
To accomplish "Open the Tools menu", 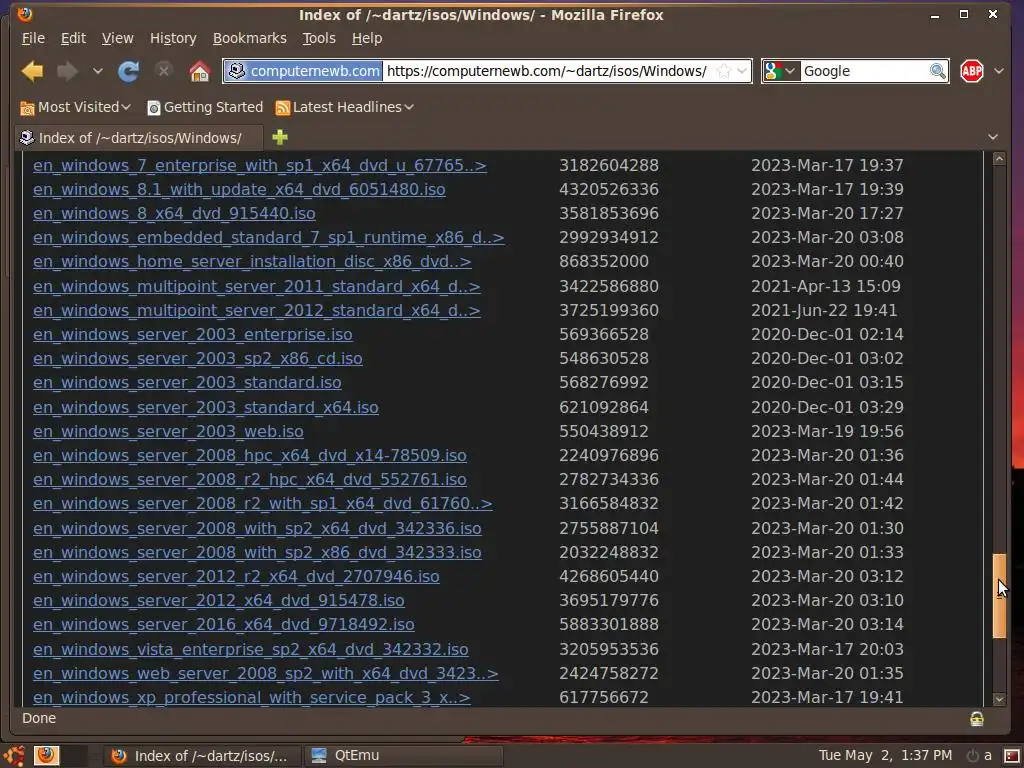I will coord(319,39).
